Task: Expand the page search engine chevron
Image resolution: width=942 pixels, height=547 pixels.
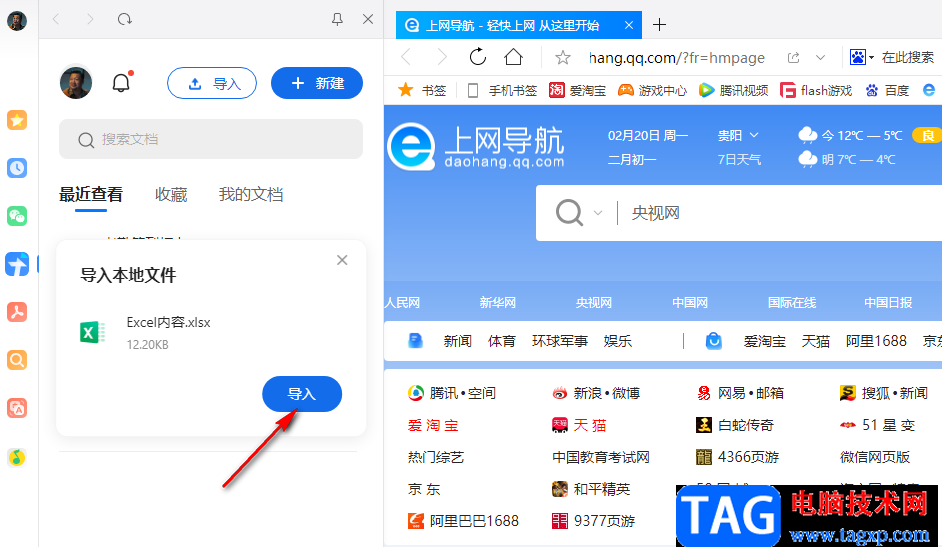Action: click(598, 213)
